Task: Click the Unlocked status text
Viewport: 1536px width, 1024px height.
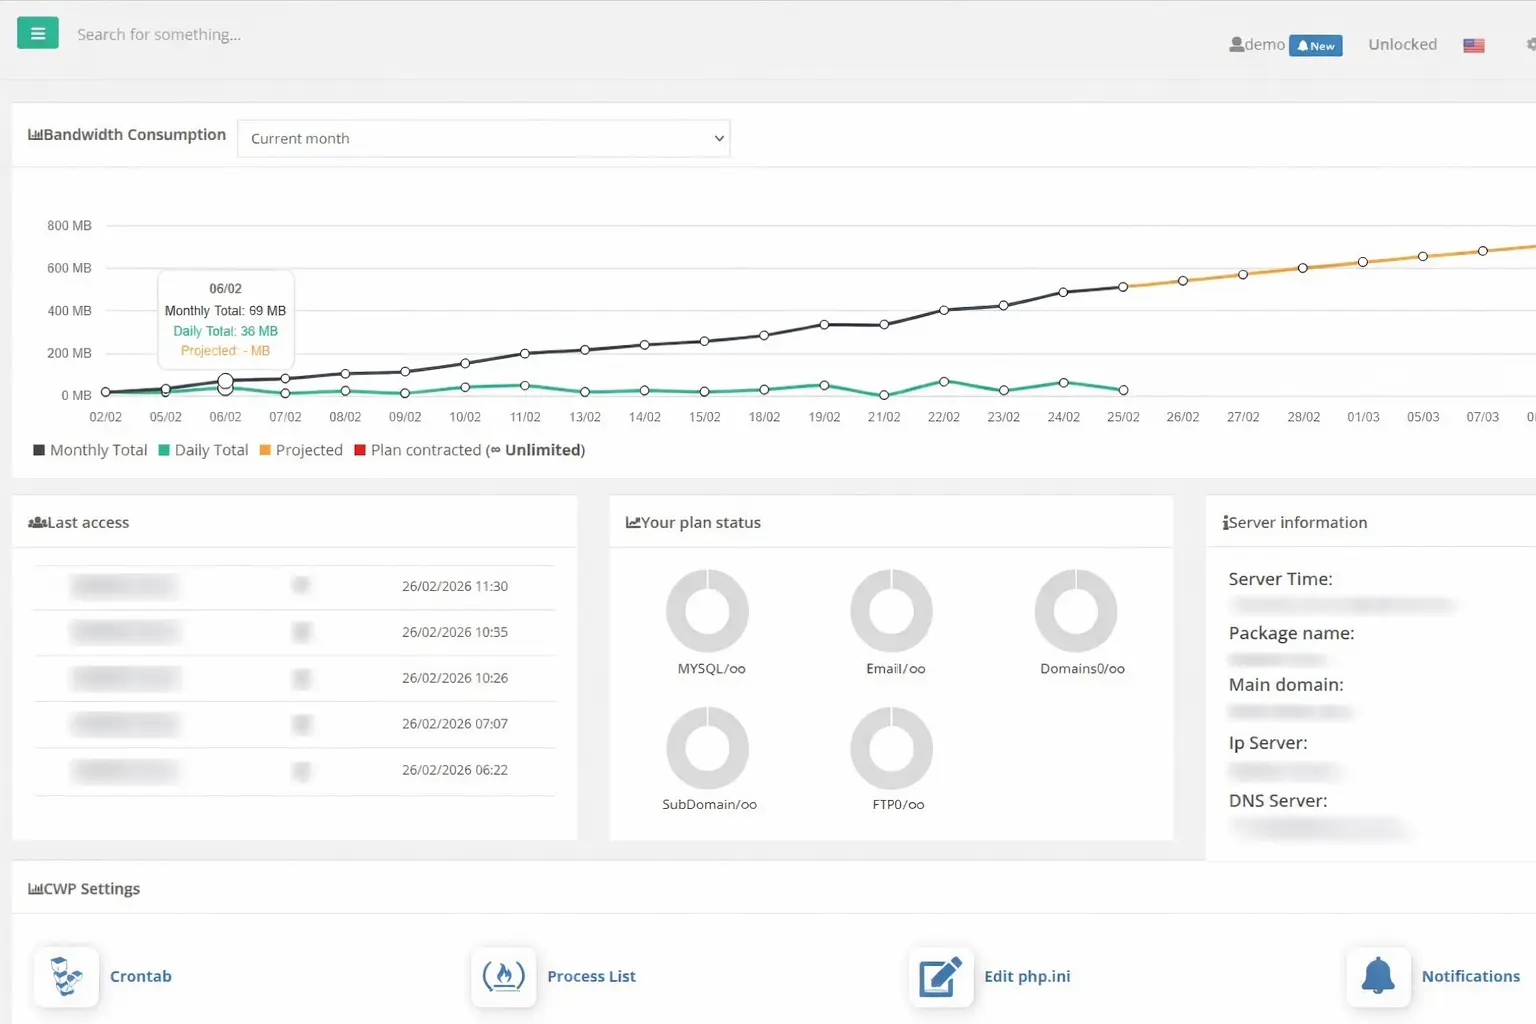Action: [1402, 44]
